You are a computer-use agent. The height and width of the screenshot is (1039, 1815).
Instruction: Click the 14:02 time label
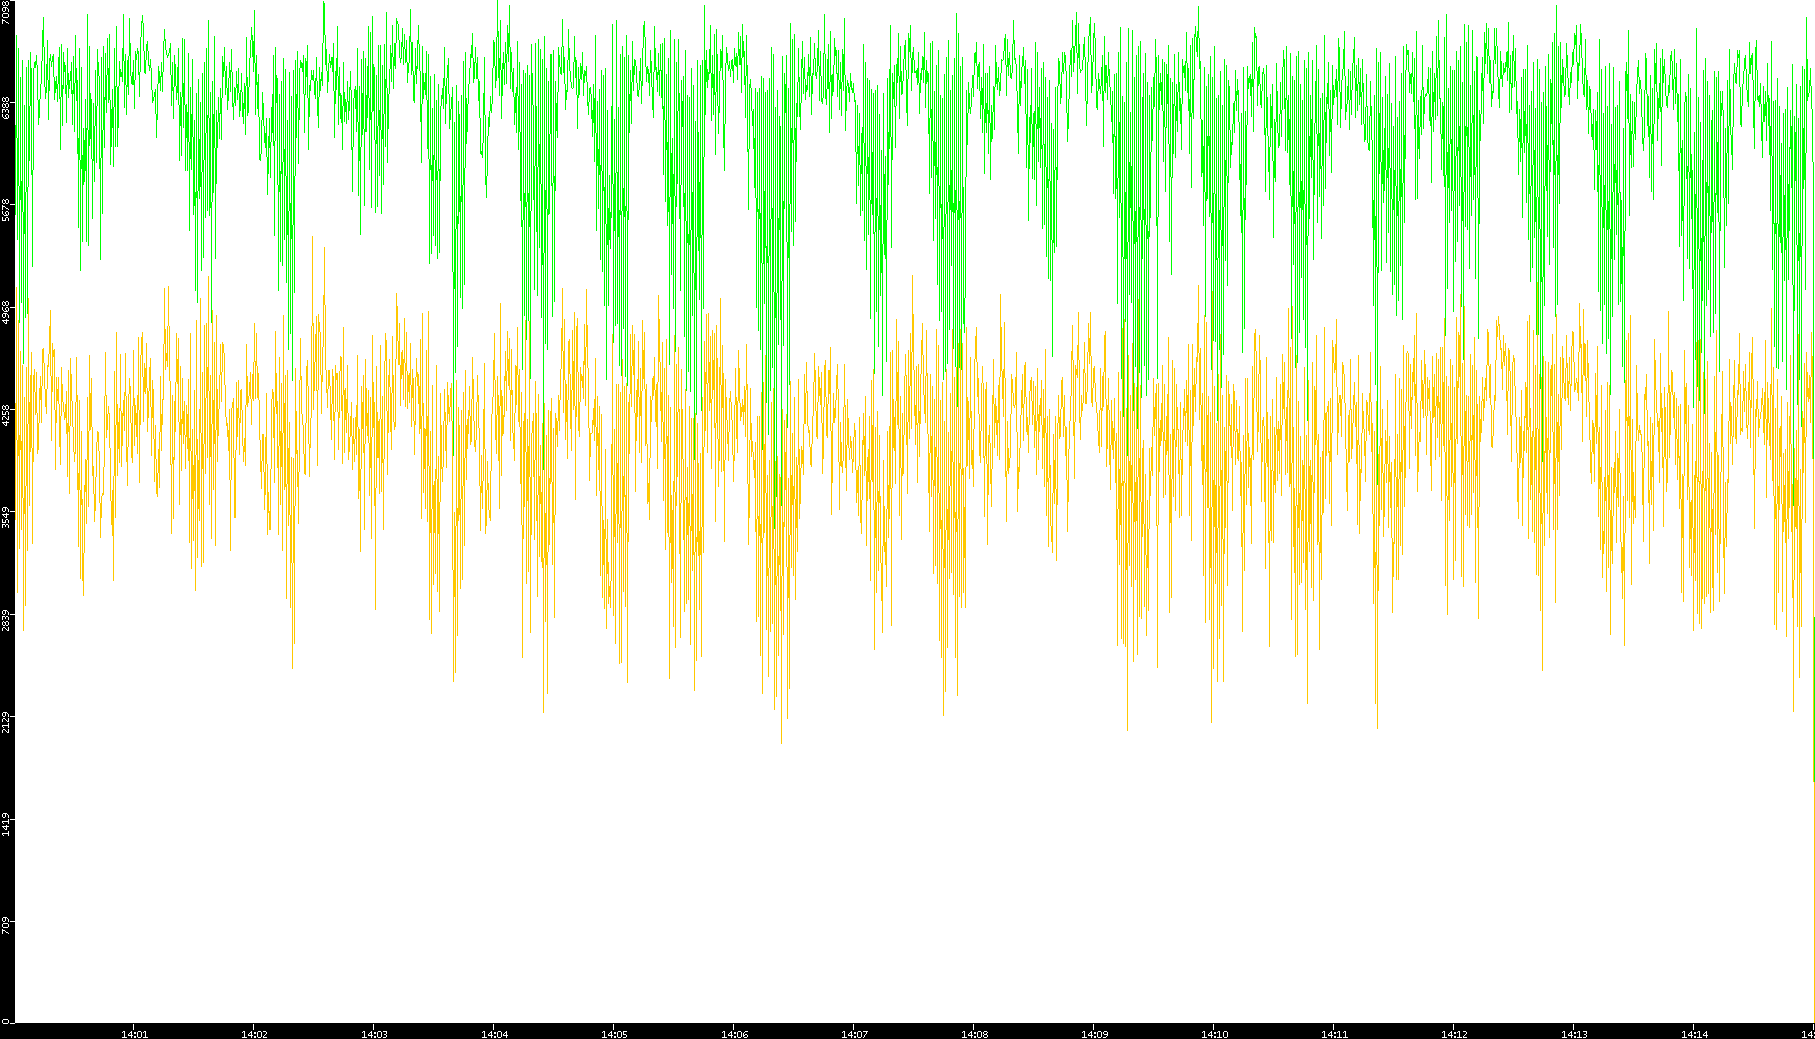click(x=254, y=1034)
